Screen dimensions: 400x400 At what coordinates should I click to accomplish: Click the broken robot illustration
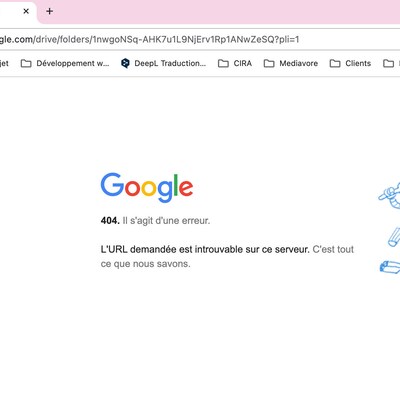390,228
